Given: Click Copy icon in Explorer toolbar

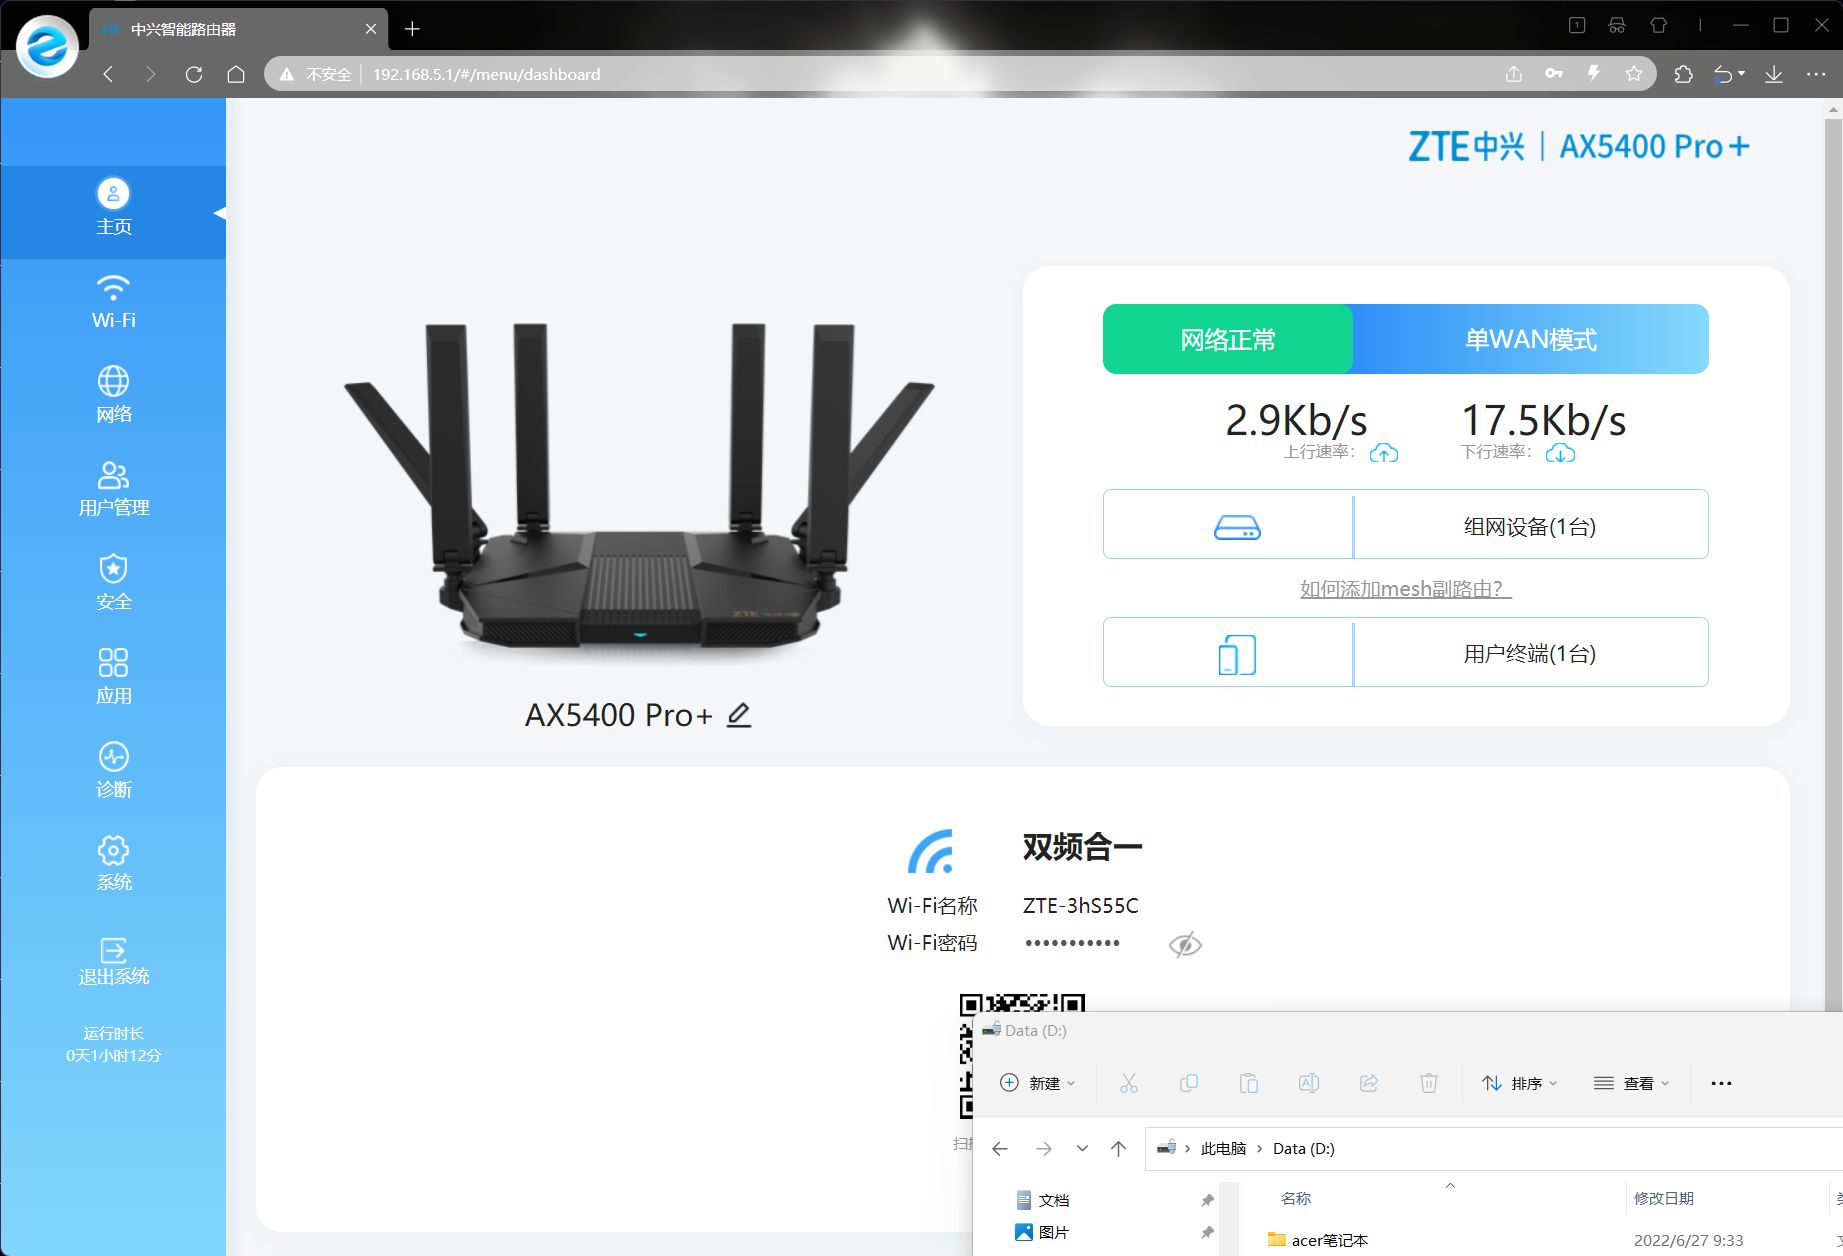Looking at the screenshot, I should click(1189, 1083).
